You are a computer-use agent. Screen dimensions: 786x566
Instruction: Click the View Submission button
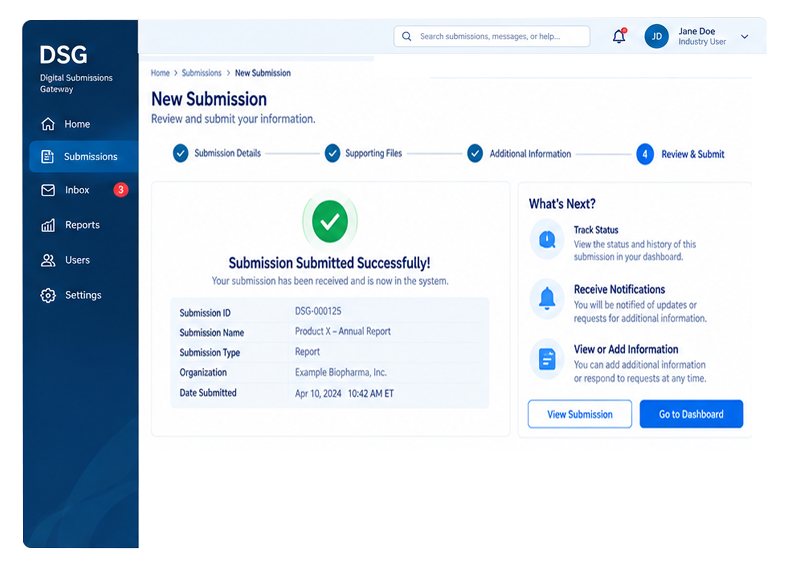[x=579, y=414]
